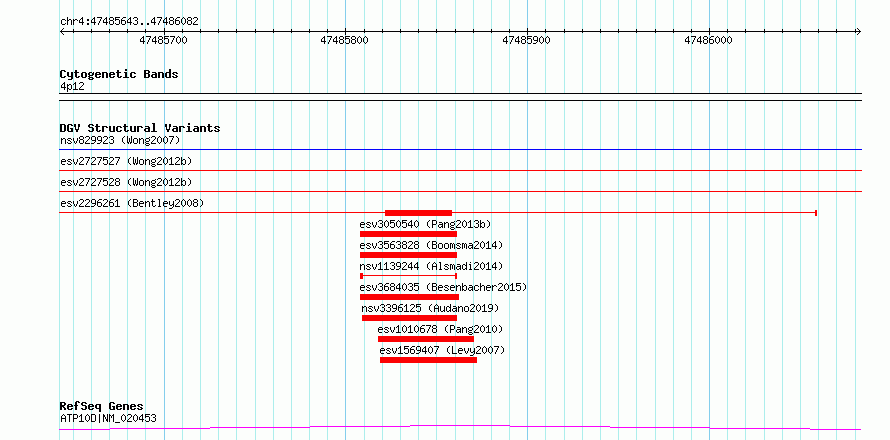Viewport: 890px width, 440px height.
Task: Open variant esv2727528 (Wong2012b) label
Action: (126, 182)
